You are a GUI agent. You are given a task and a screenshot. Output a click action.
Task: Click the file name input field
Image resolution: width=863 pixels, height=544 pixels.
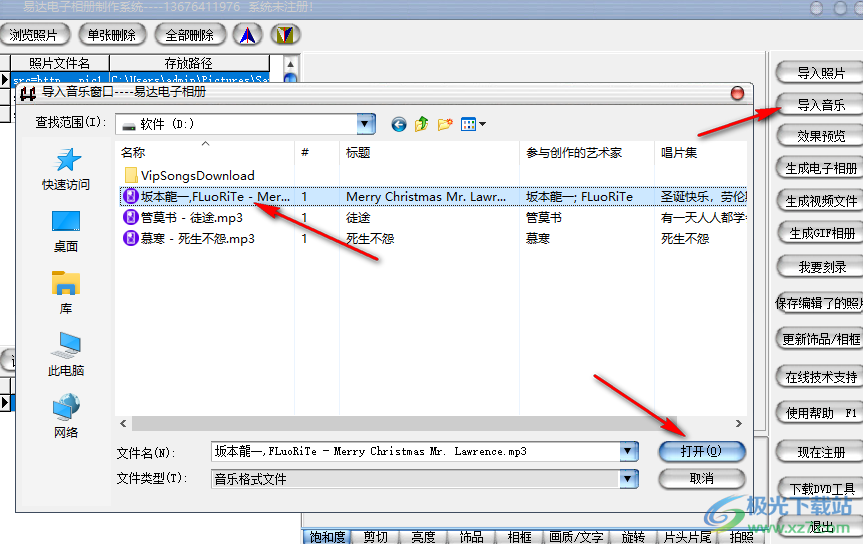tap(416, 451)
